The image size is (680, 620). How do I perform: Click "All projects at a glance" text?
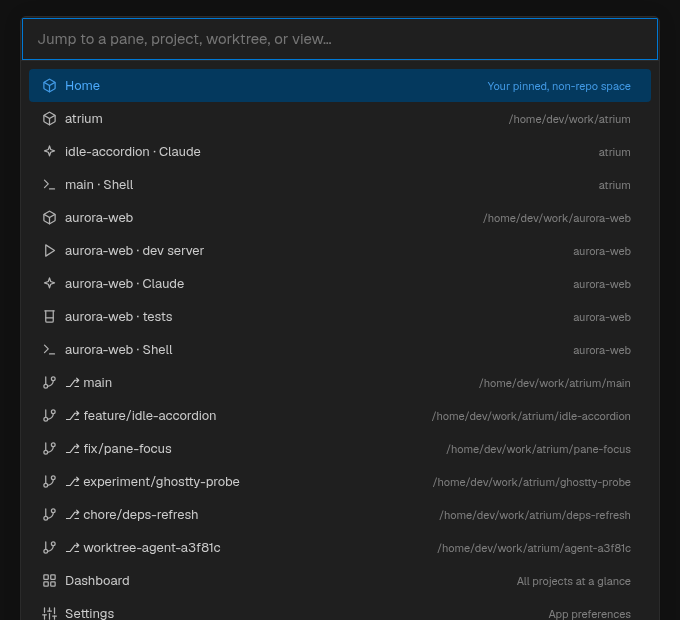(573, 581)
